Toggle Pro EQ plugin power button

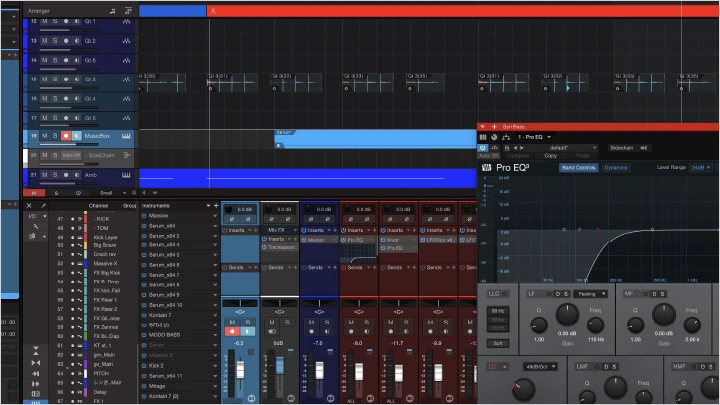483,148
